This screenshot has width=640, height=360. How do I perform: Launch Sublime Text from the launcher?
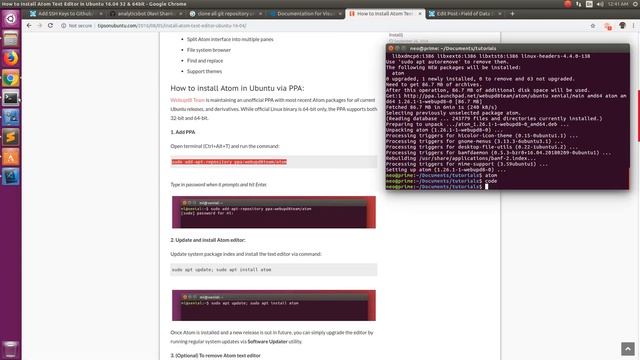click(x=11, y=137)
